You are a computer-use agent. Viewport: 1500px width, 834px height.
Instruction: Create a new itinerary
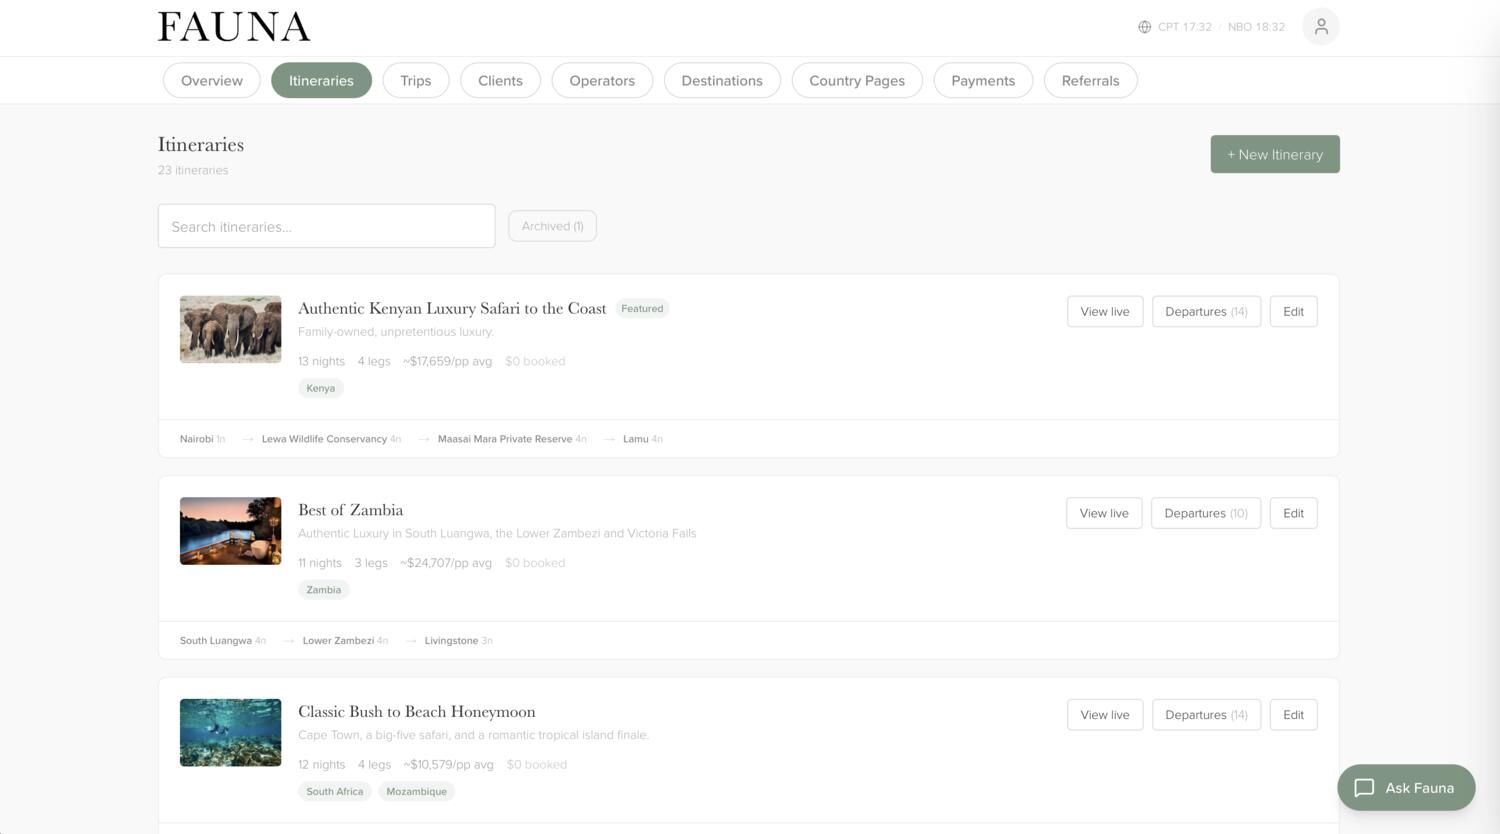[1275, 154]
